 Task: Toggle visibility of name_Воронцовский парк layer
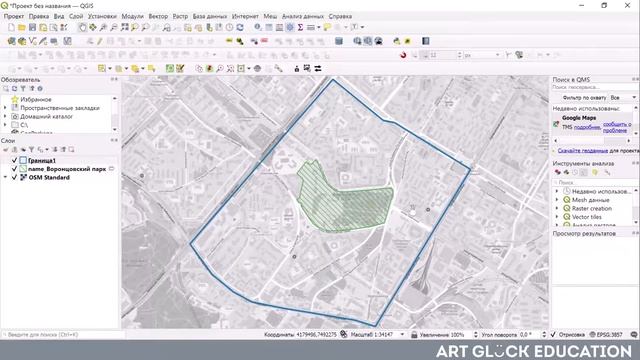coord(15,169)
